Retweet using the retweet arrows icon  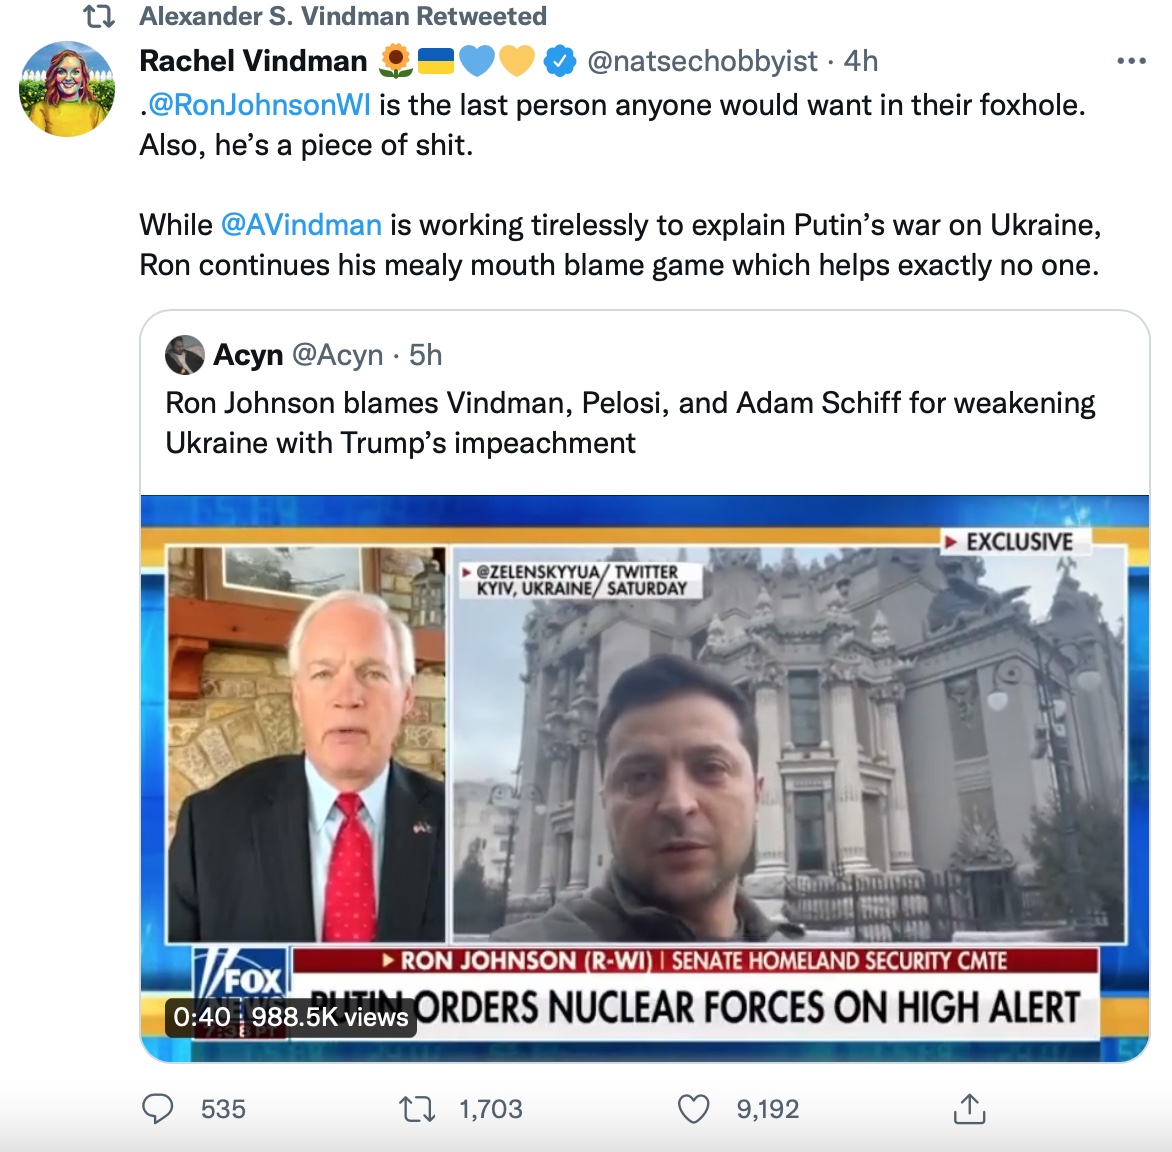click(x=417, y=1109)
